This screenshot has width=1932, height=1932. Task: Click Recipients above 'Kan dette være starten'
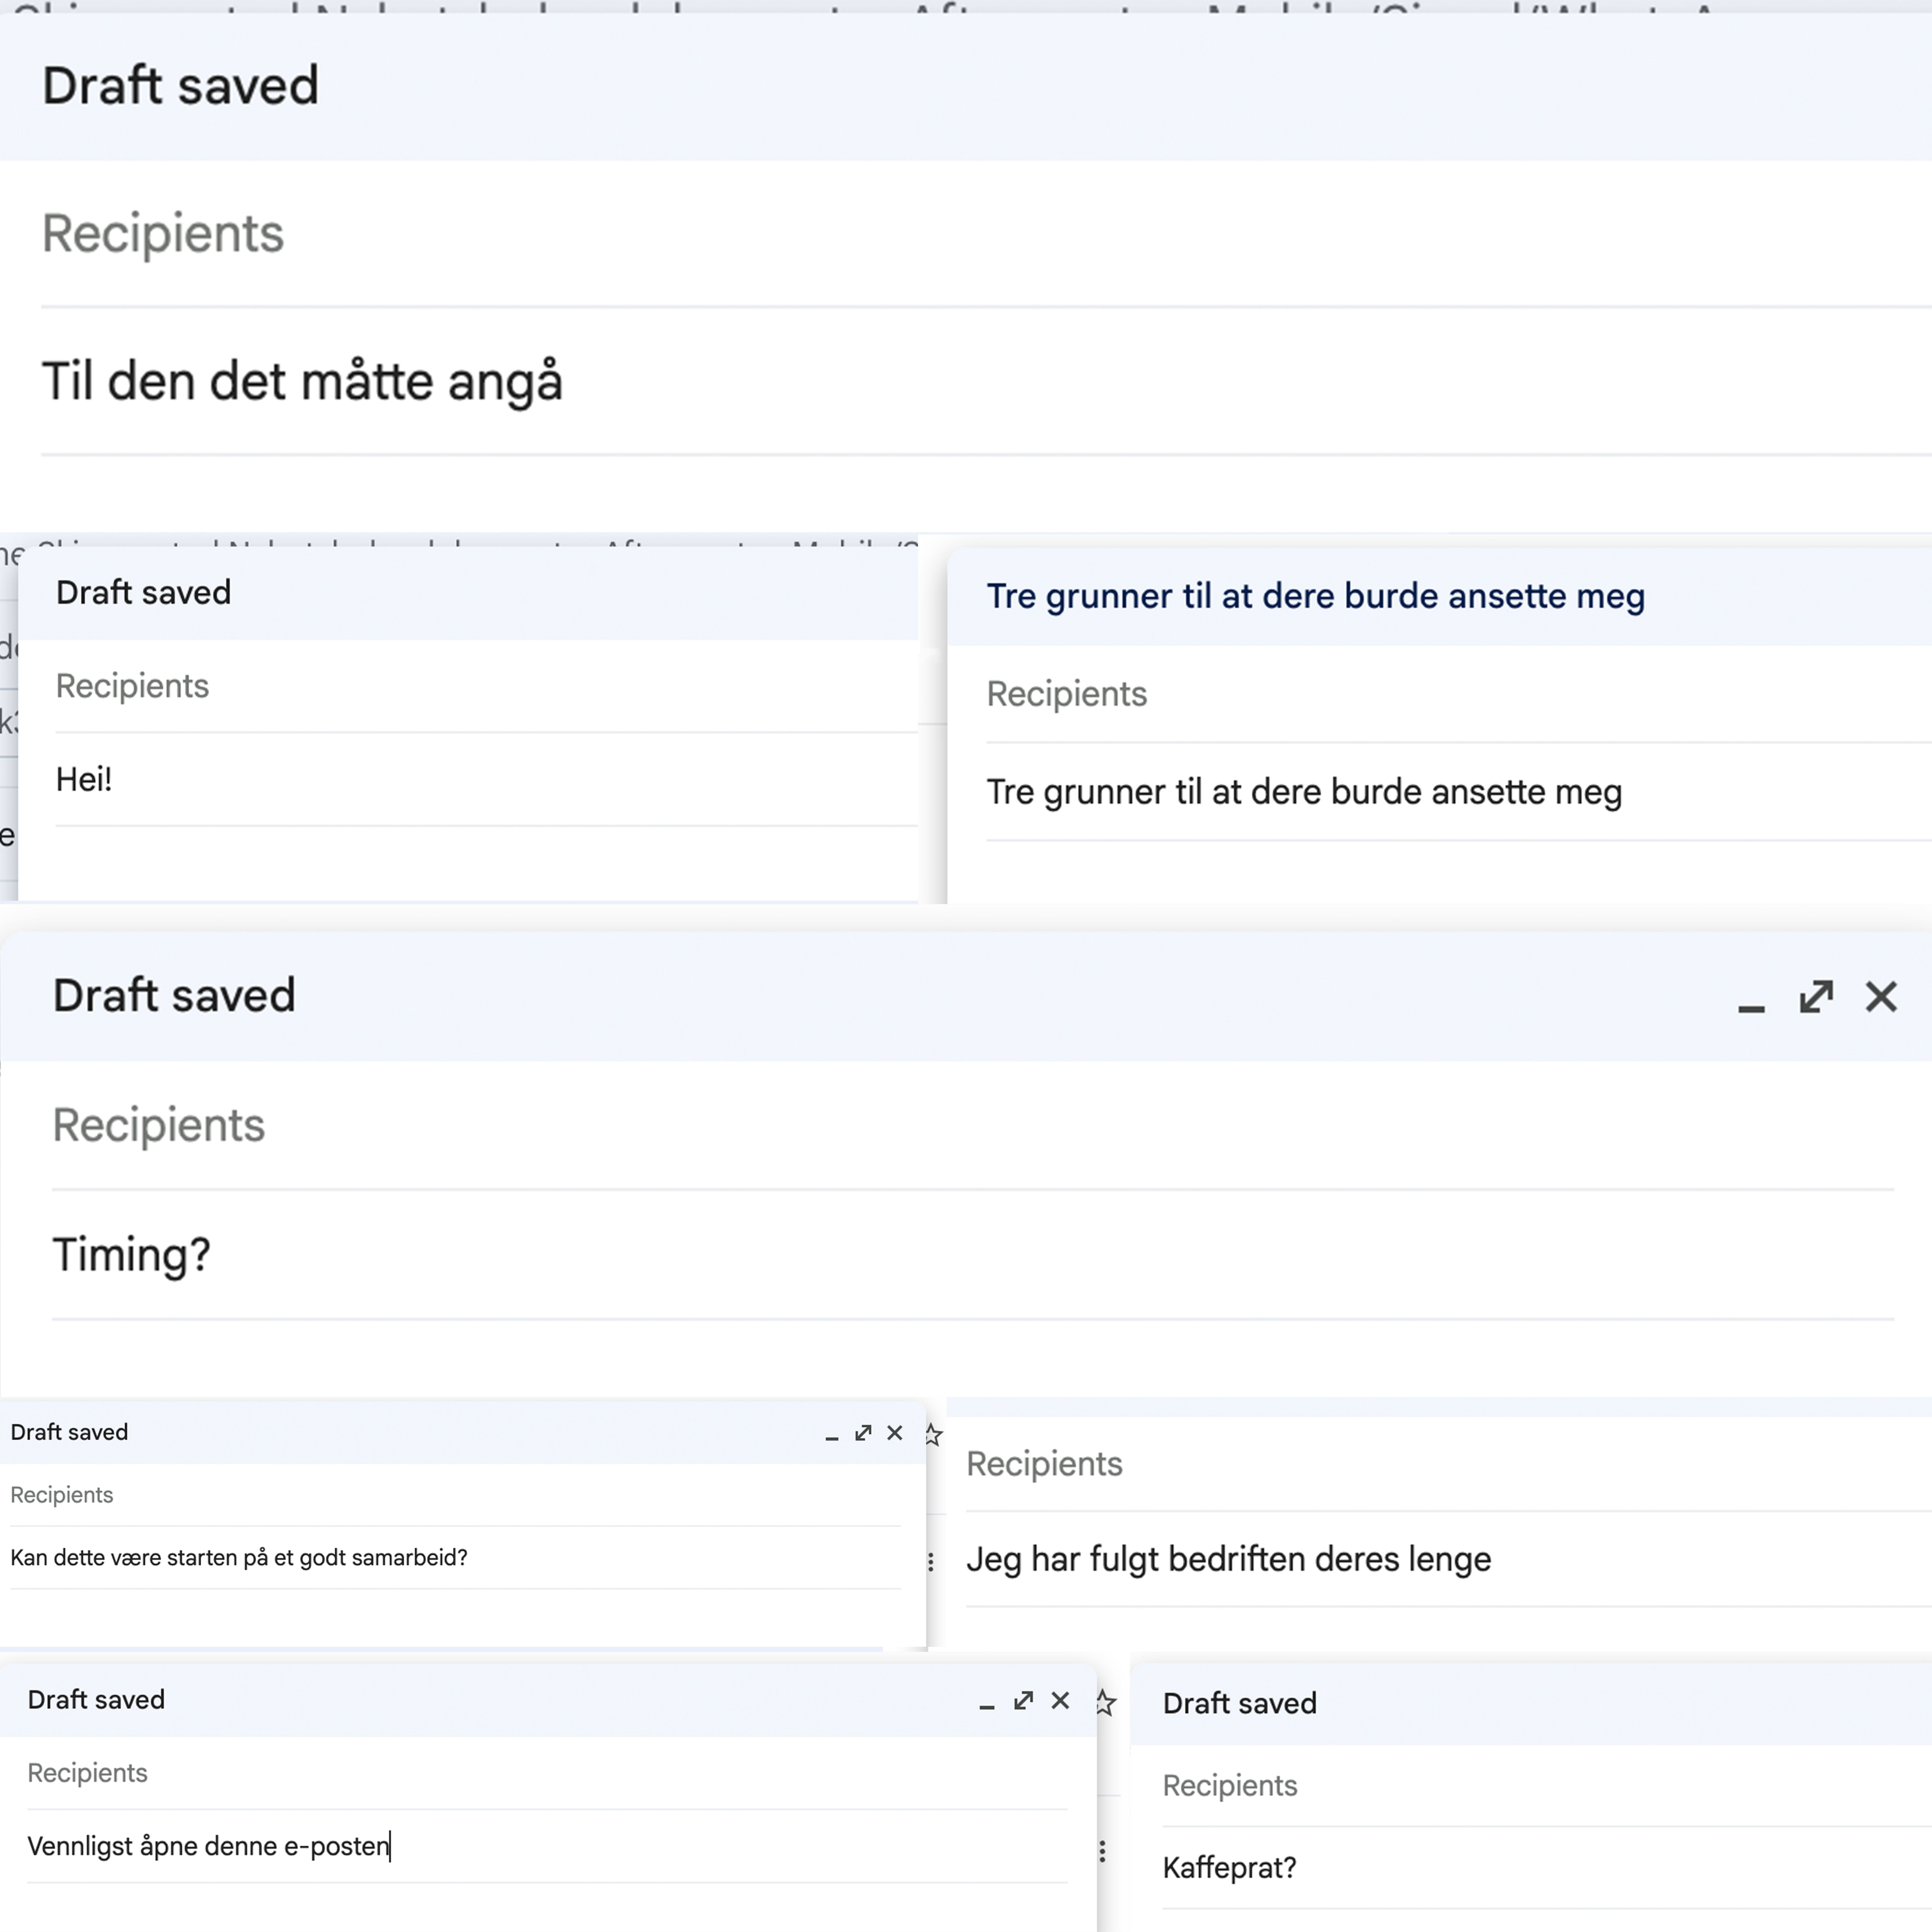coord(455,1495)
